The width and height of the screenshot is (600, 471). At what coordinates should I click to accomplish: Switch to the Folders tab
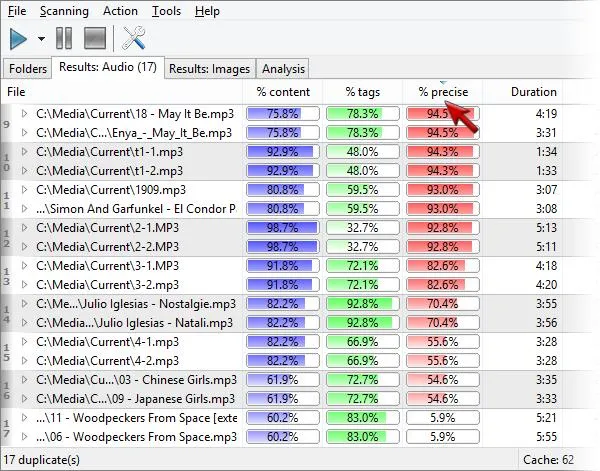(x=28, y=69)
